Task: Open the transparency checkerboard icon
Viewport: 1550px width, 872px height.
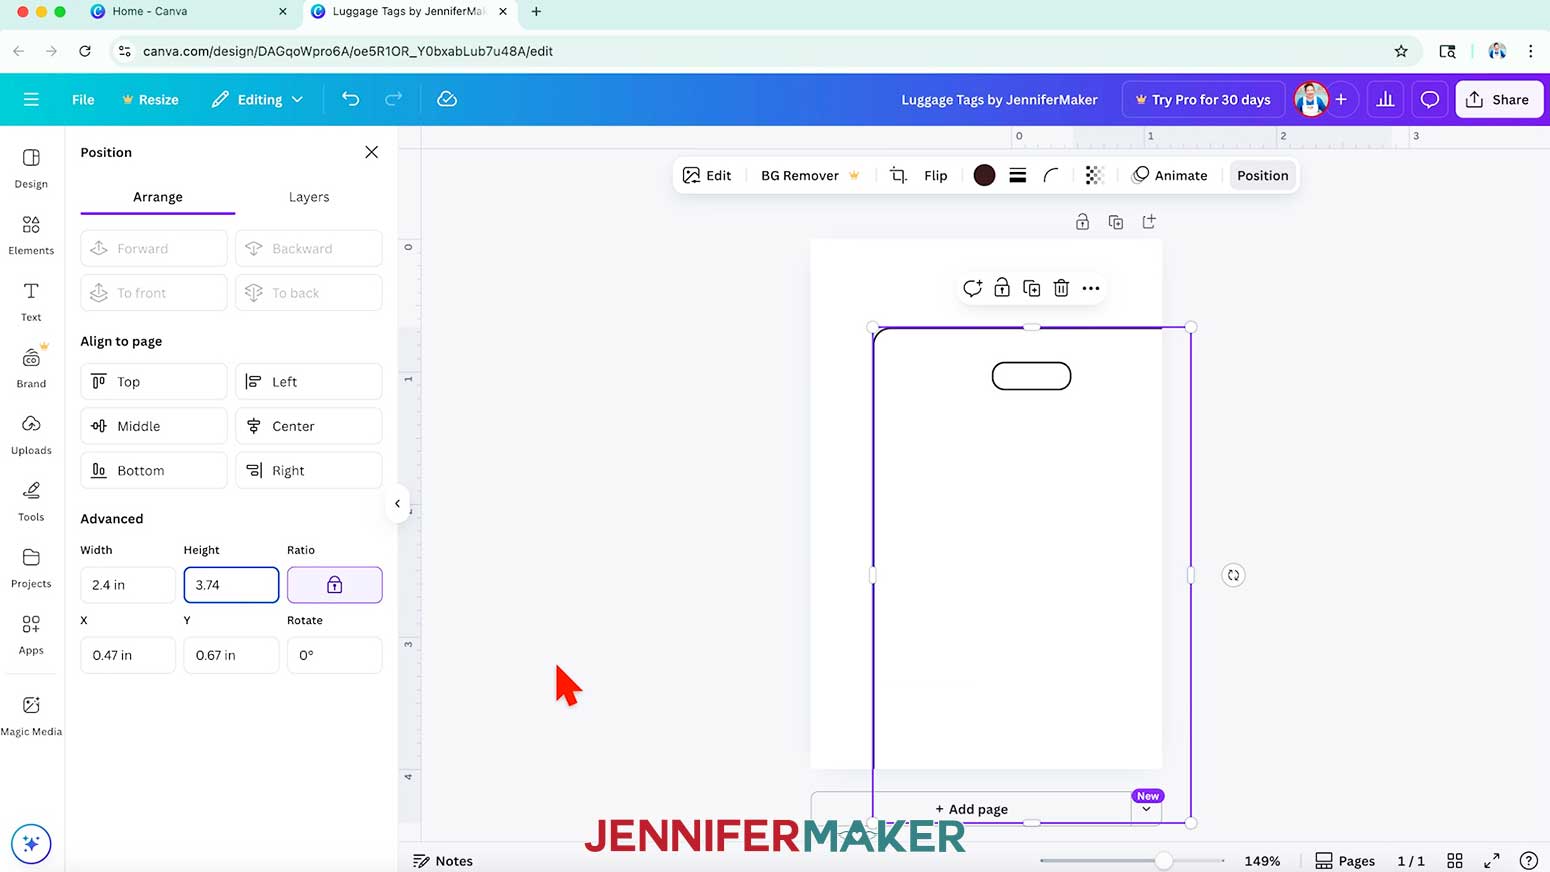Action: pyautogui.click(x=1094, y=175)
